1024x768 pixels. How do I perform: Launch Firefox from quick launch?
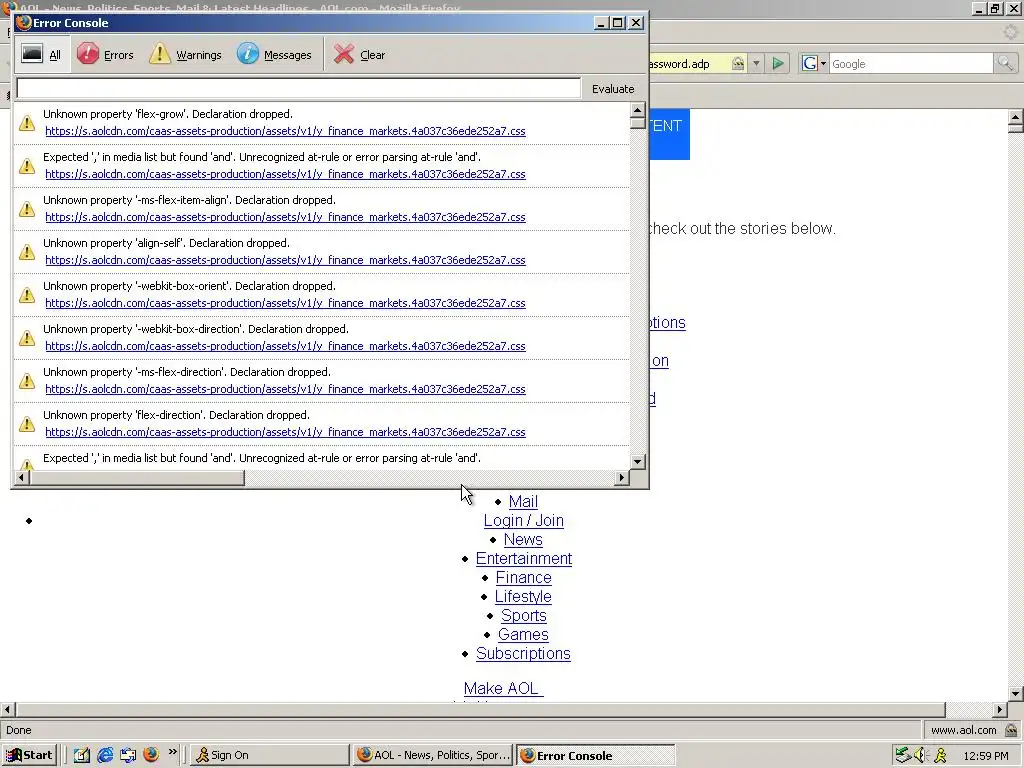pyautogui.click(x=151, y=755)
